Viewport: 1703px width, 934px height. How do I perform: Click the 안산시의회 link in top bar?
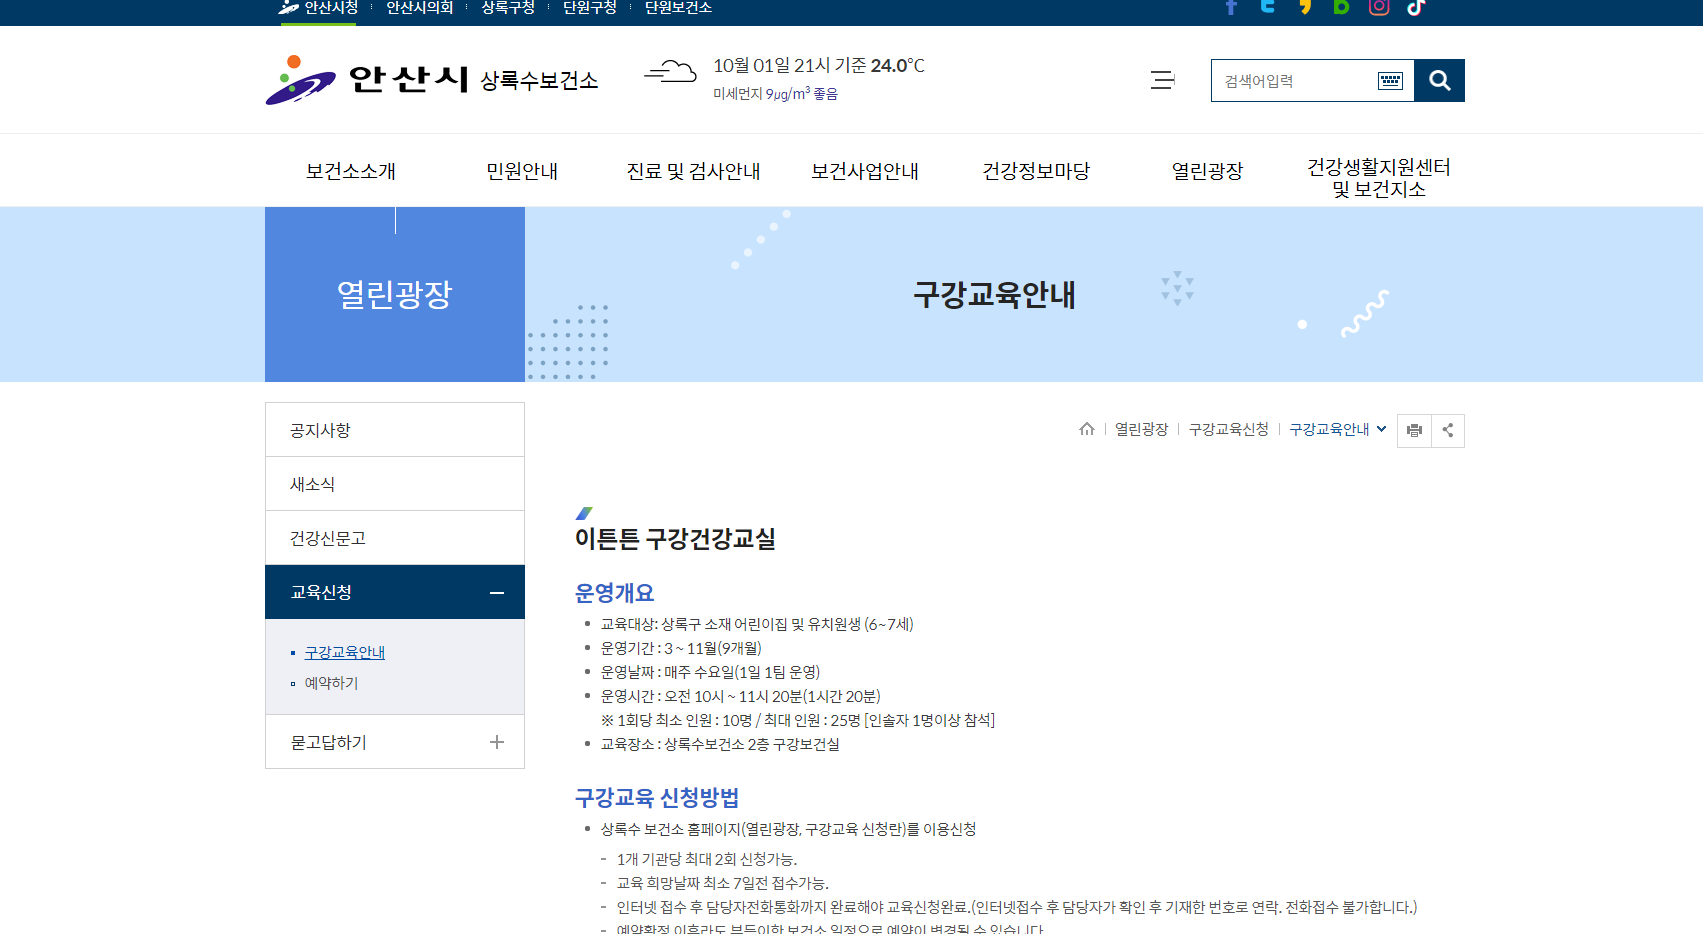click(x=420, y=8)
